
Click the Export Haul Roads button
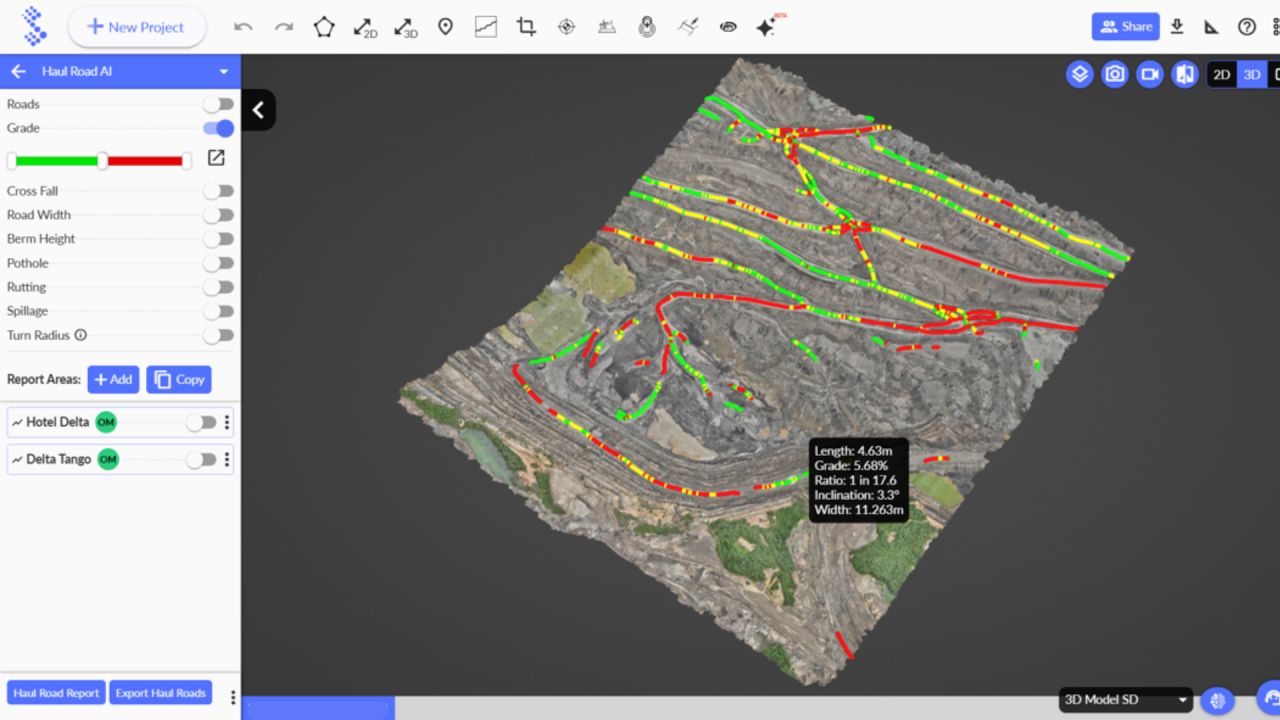coord(160,693)
